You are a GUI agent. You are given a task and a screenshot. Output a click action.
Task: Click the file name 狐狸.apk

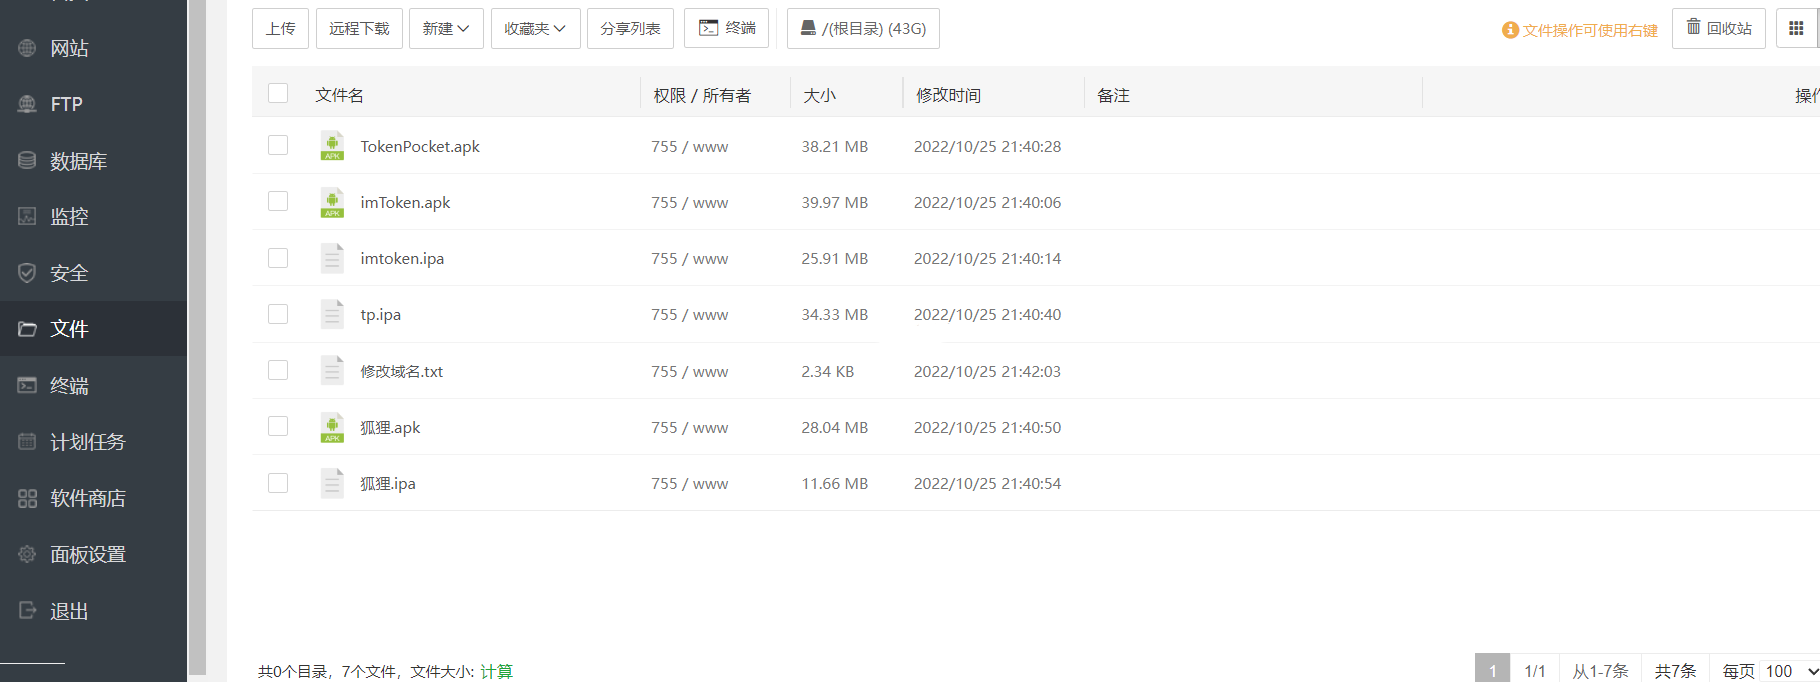click(x=390, y=427)
